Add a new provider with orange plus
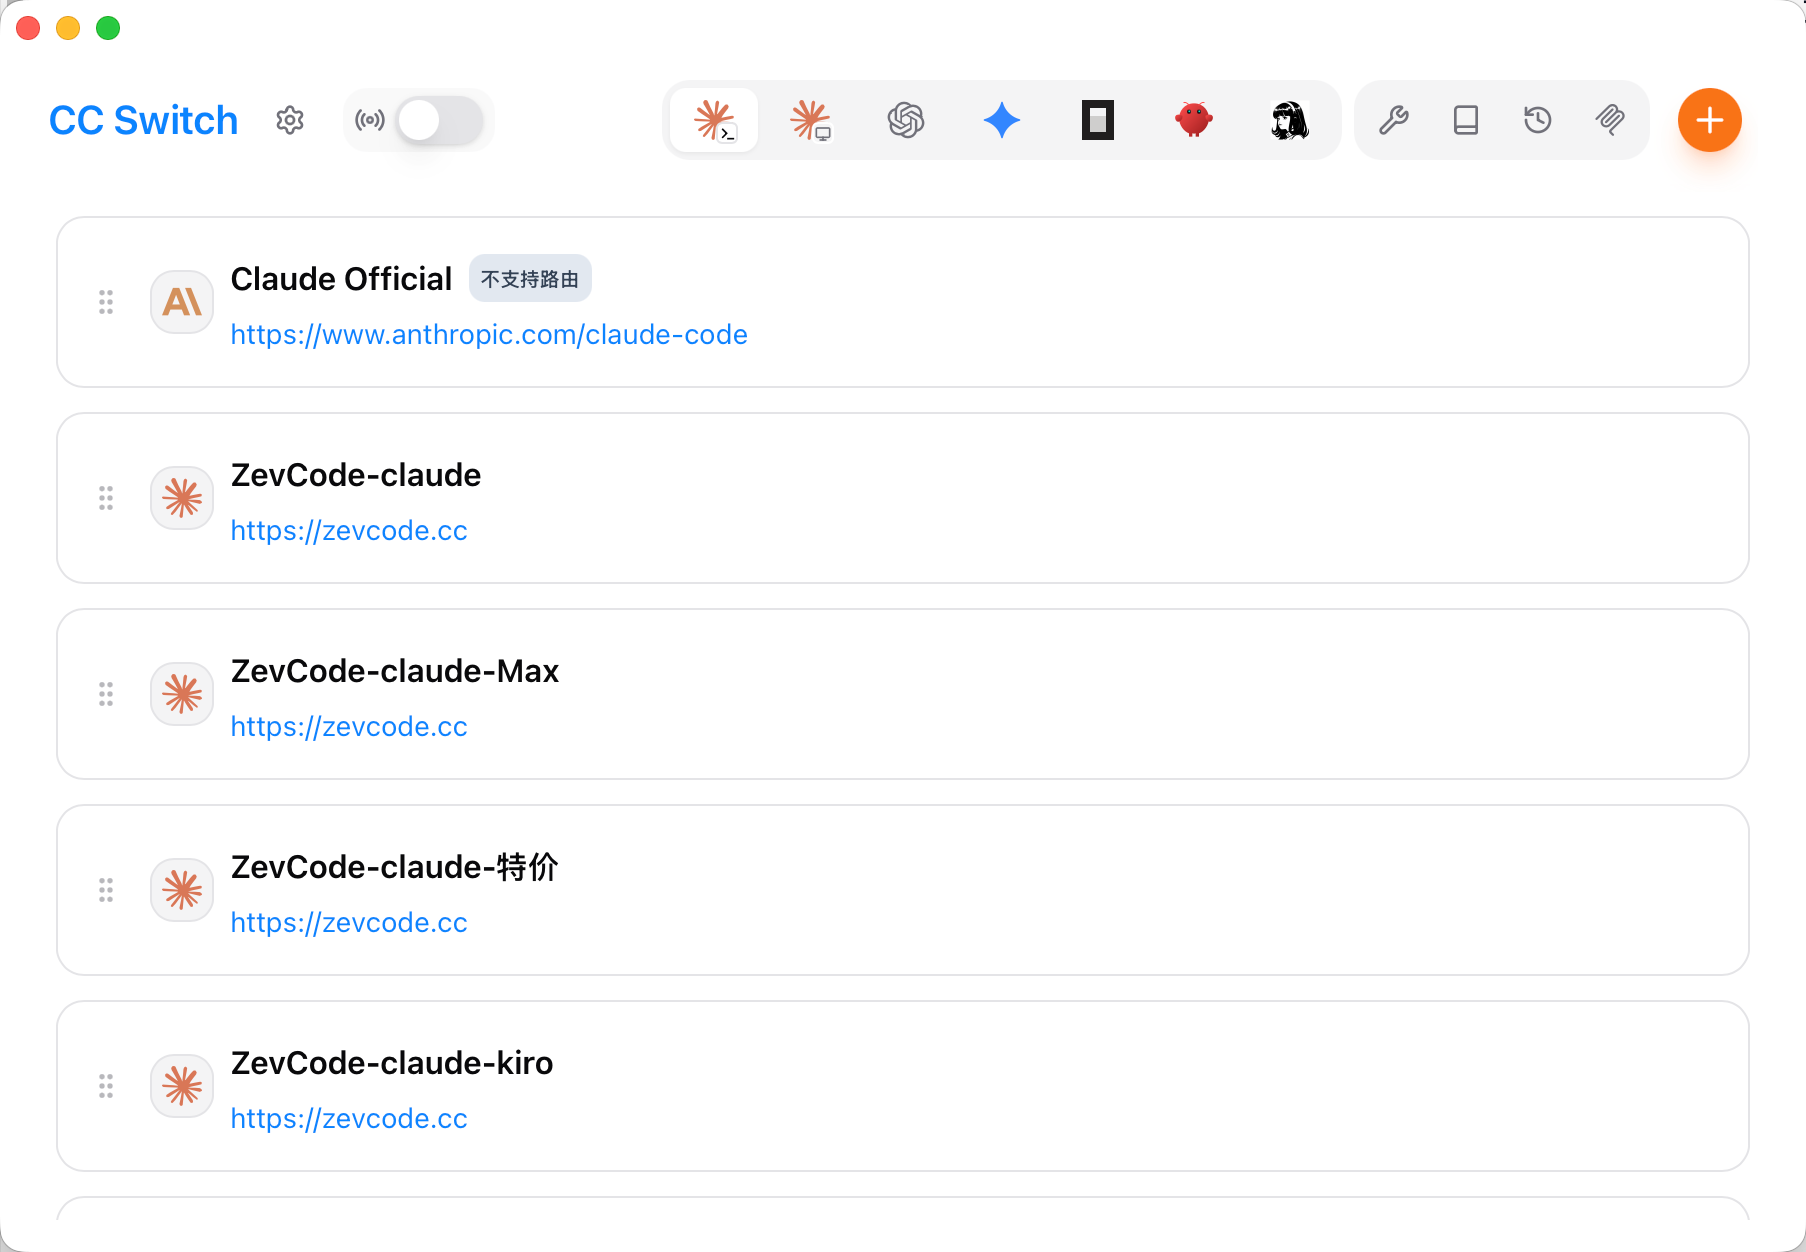Image resolution: width=1806 pixels, height=1252 pixels. click(x=1710, y=120)
